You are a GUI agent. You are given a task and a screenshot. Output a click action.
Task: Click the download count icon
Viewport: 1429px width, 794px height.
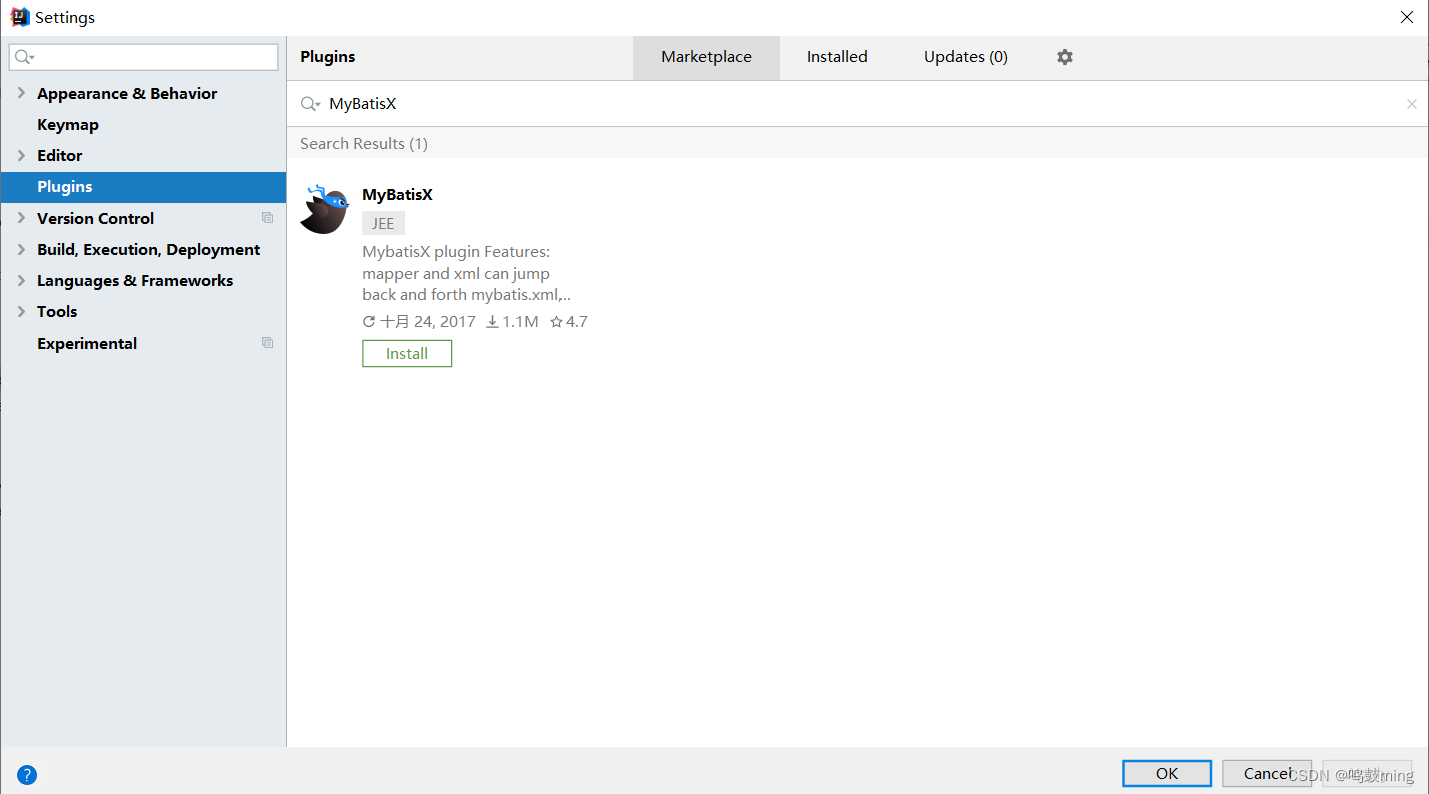pos(492,322)
